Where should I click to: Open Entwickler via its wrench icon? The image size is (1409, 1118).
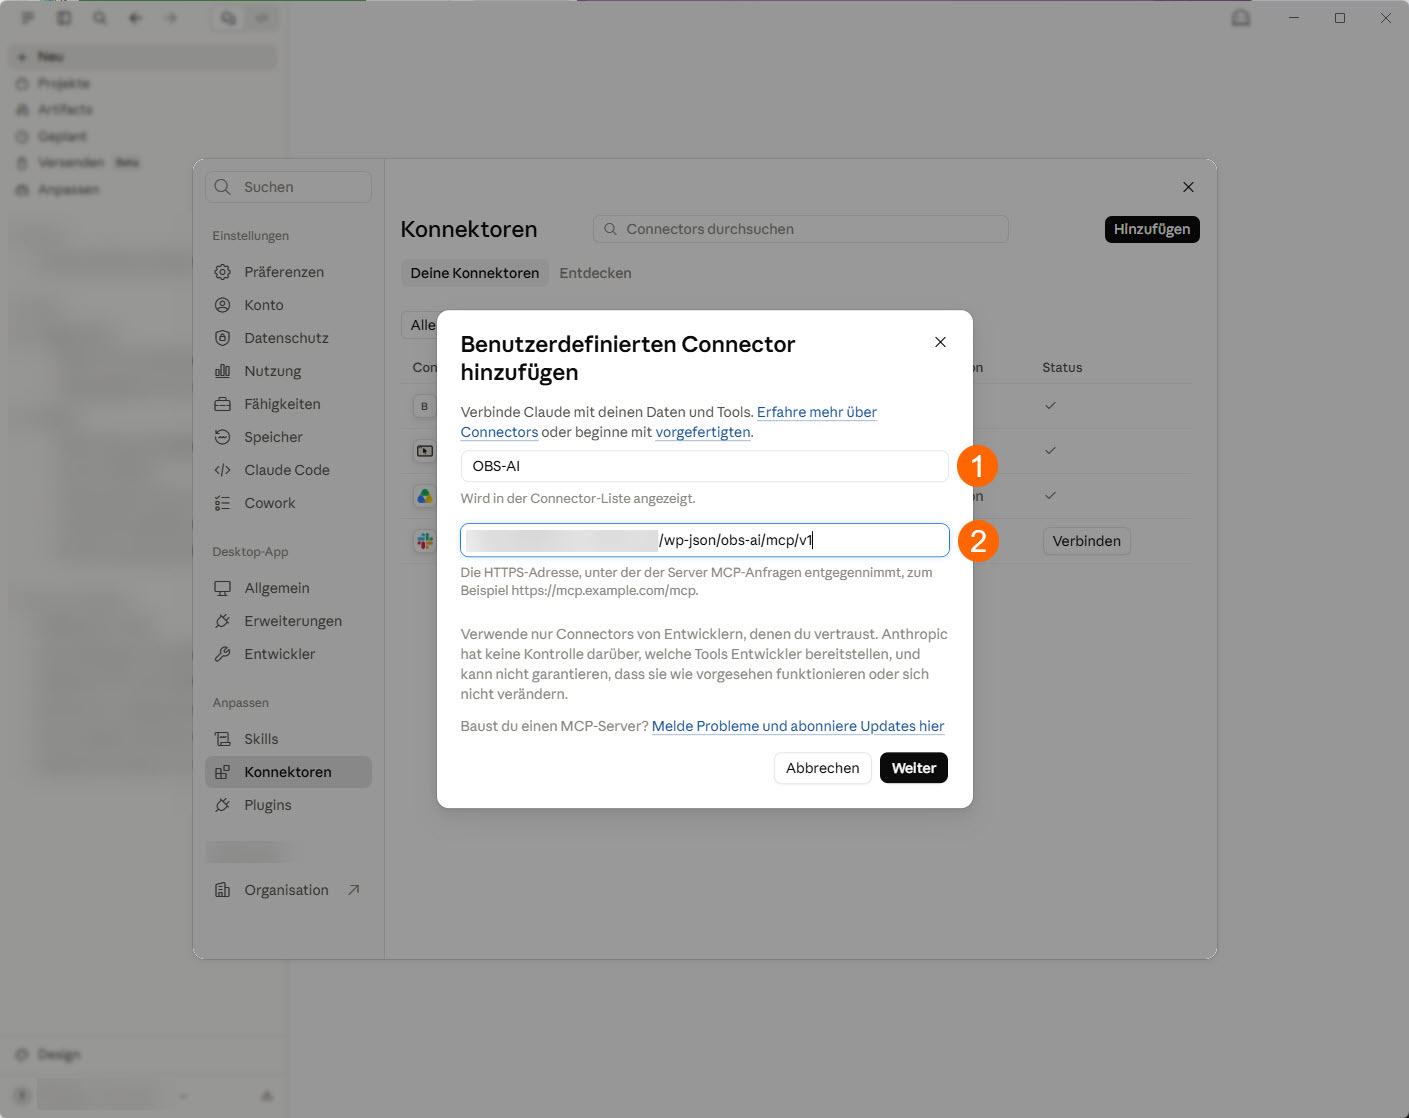(x=222, y=654)
